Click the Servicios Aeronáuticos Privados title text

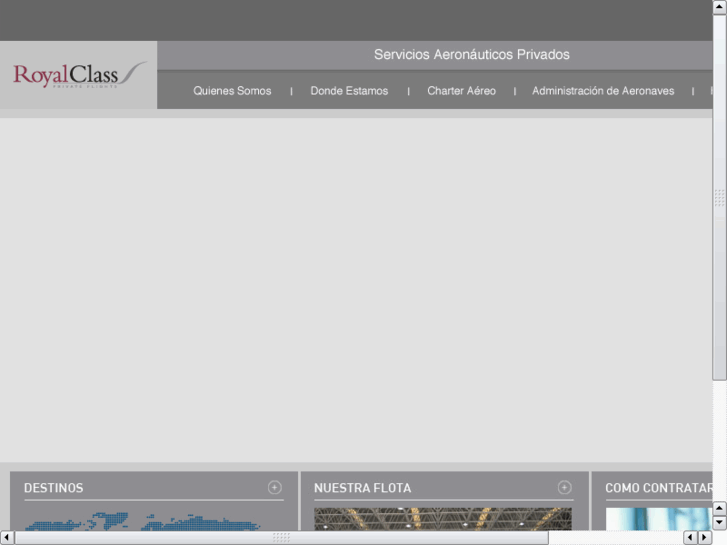tap(472, 55)
